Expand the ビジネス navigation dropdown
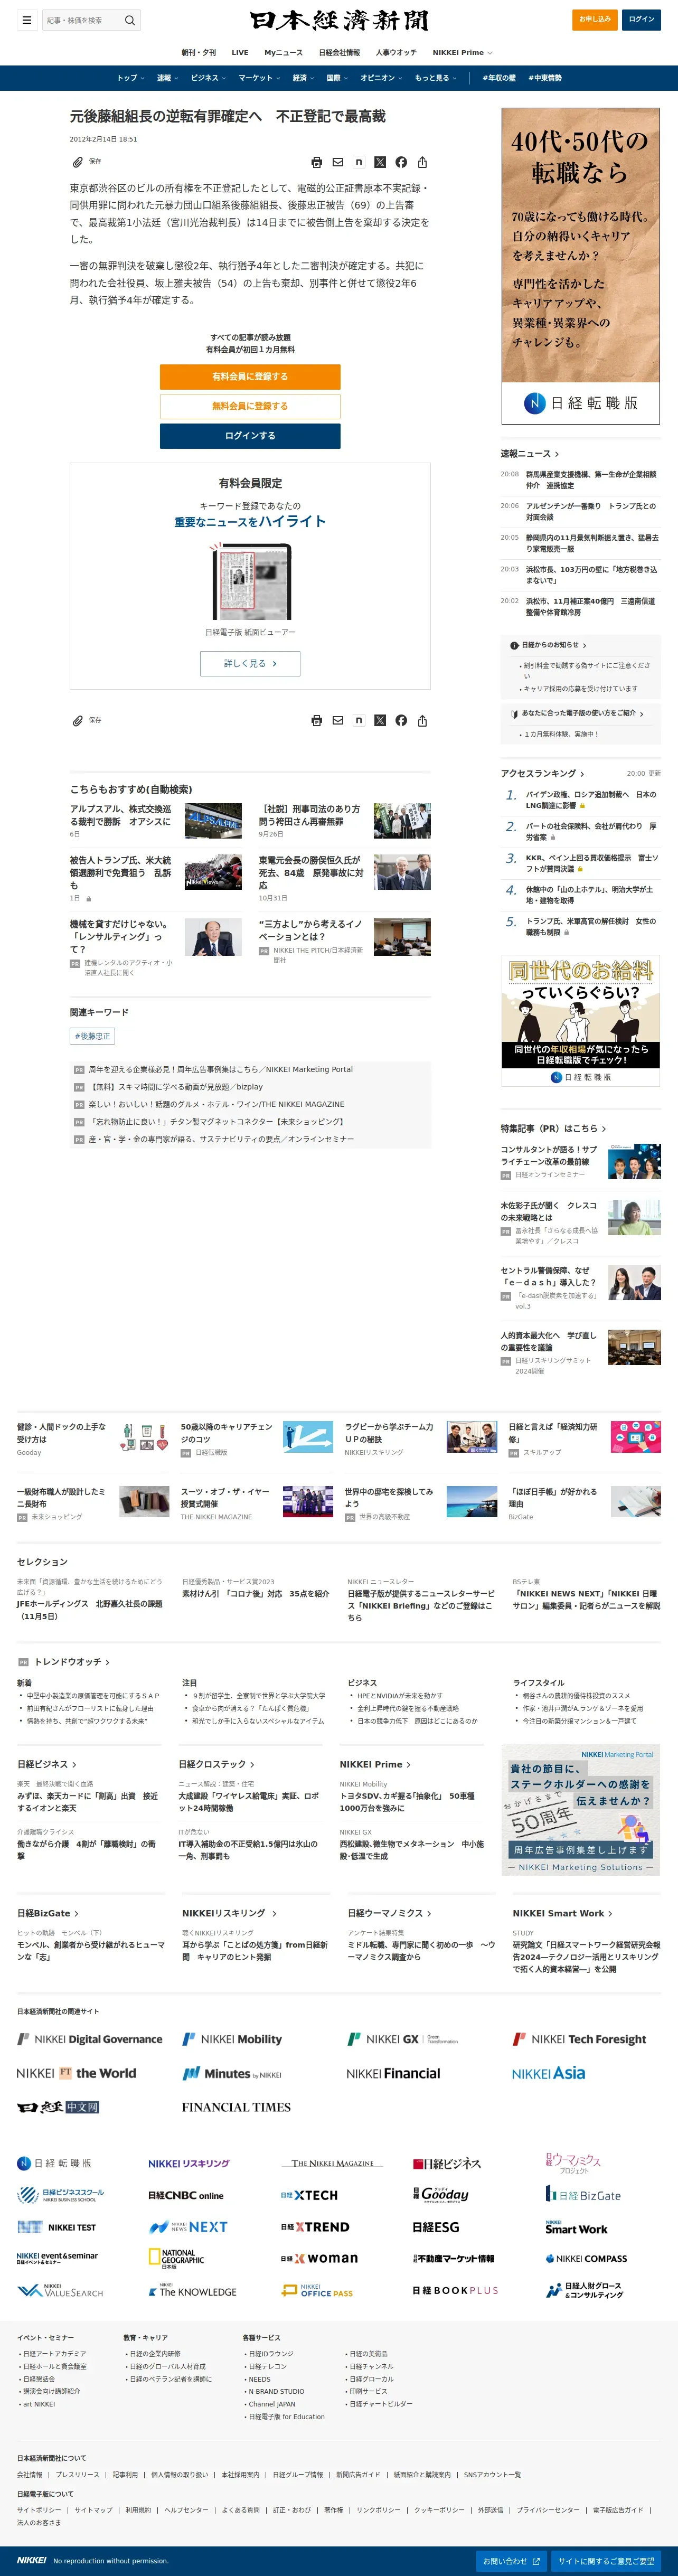Image resolution: width=678 pixels, height=2576 pixels. point(208,78)
